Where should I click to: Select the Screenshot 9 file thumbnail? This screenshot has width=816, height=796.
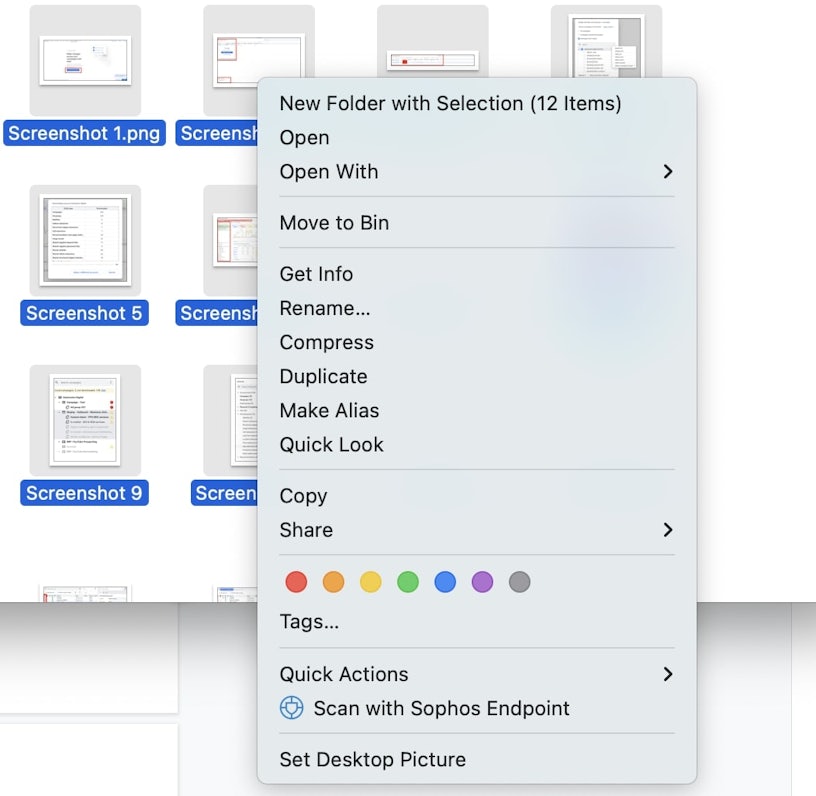(x=85, y=420)
